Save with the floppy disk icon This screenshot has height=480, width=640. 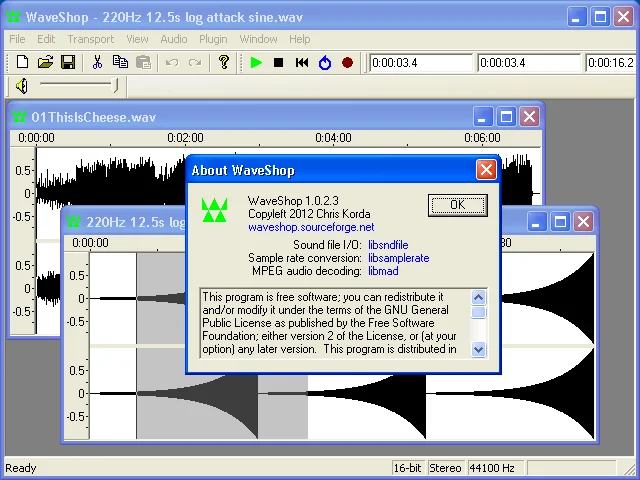[68, 62]
